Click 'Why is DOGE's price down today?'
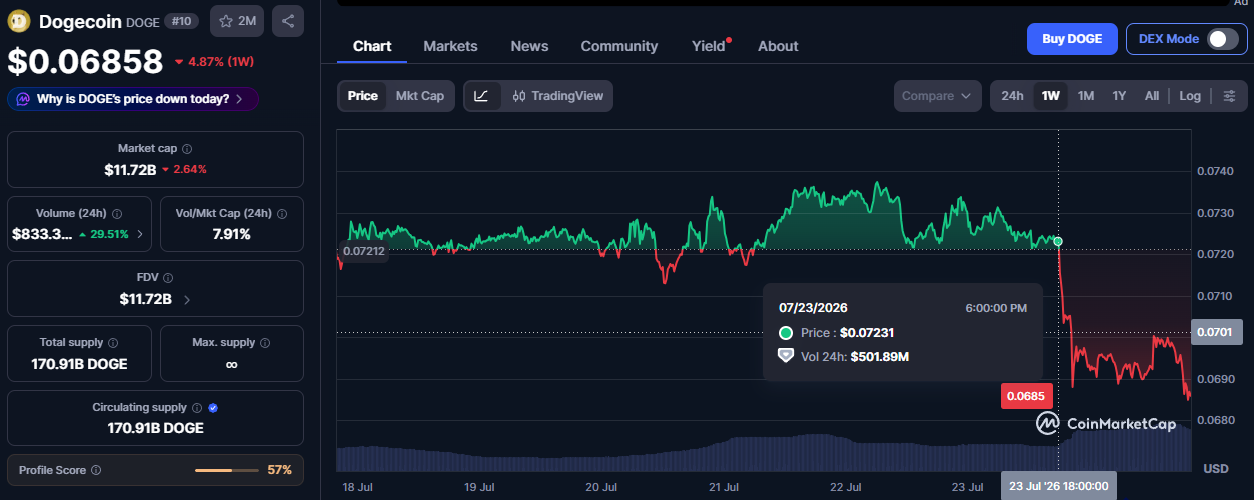 click(133, 99)
